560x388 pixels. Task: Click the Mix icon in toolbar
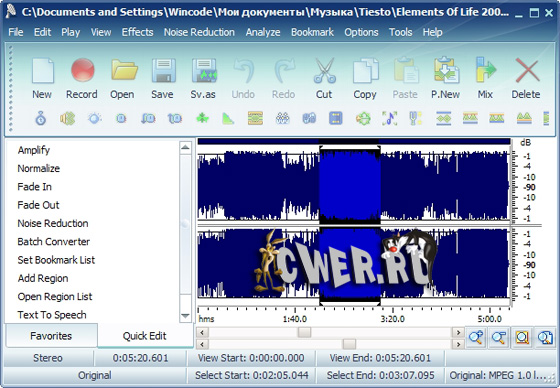tap(485, 79)
